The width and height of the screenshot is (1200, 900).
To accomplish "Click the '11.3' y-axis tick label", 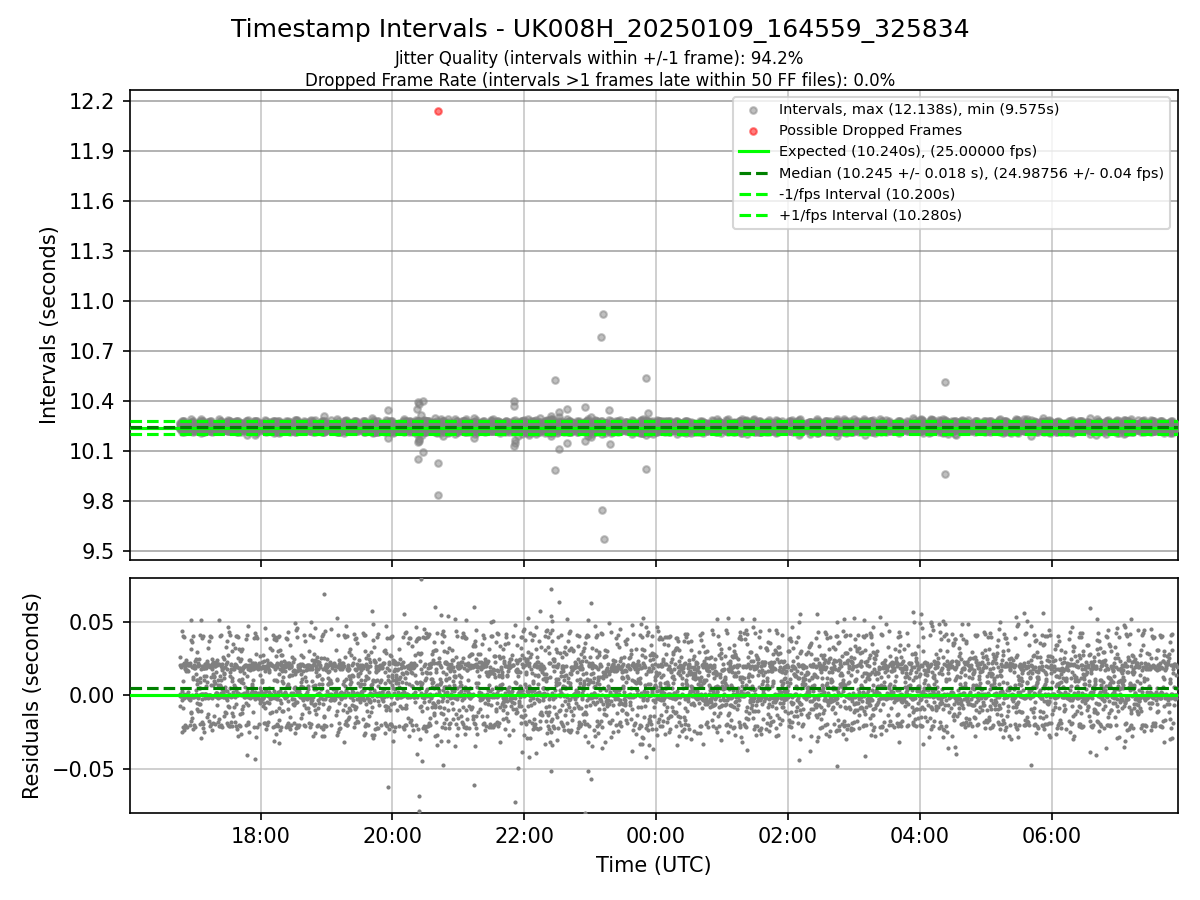I will (x=94, y=252).
